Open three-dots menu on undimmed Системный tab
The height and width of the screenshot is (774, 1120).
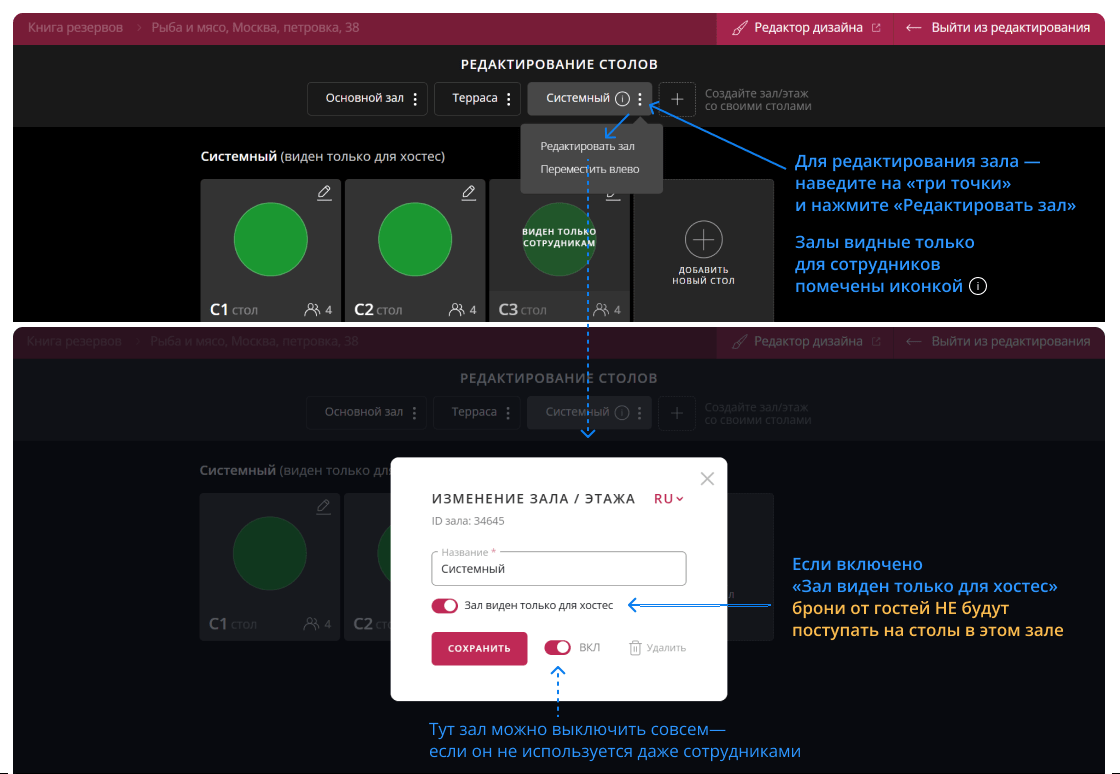[x=640, y=99]
